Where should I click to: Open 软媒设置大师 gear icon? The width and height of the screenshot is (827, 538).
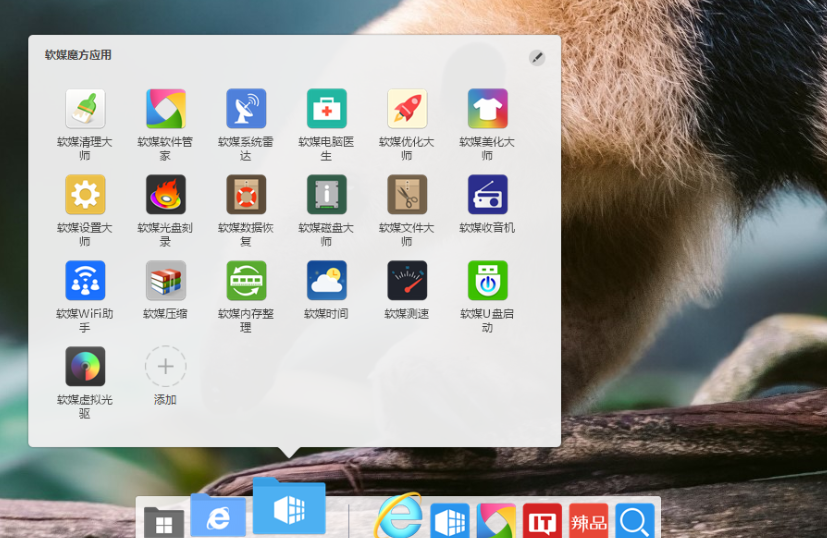[x=85, y=195]
